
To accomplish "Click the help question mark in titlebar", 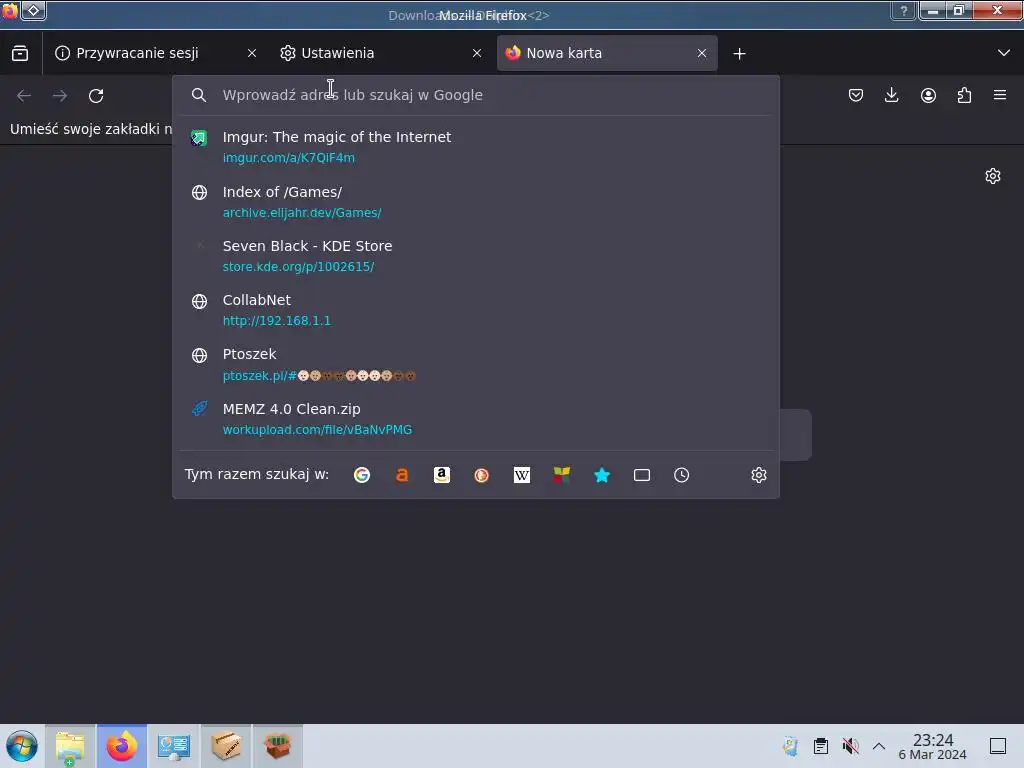I will (x=903, y=10).
